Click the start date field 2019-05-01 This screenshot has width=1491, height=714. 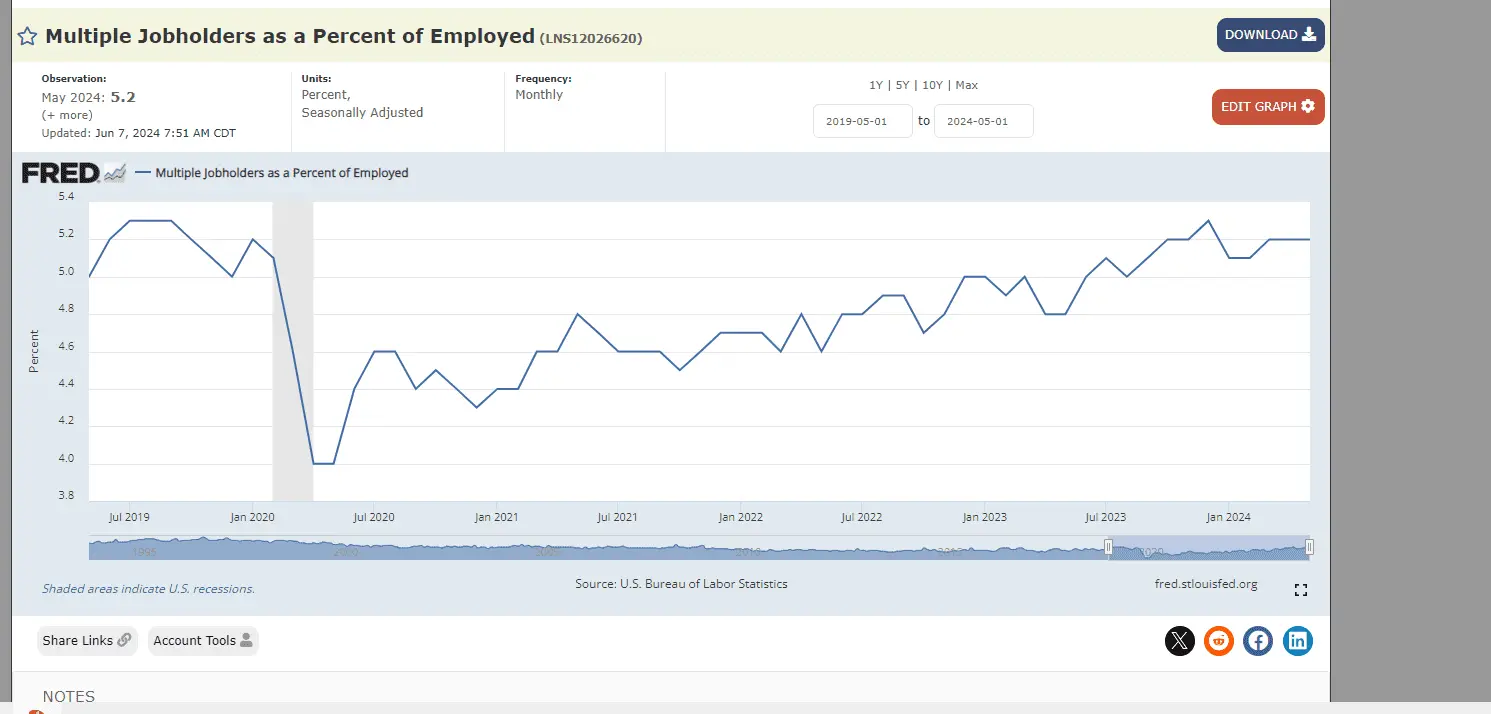[862, 121]
